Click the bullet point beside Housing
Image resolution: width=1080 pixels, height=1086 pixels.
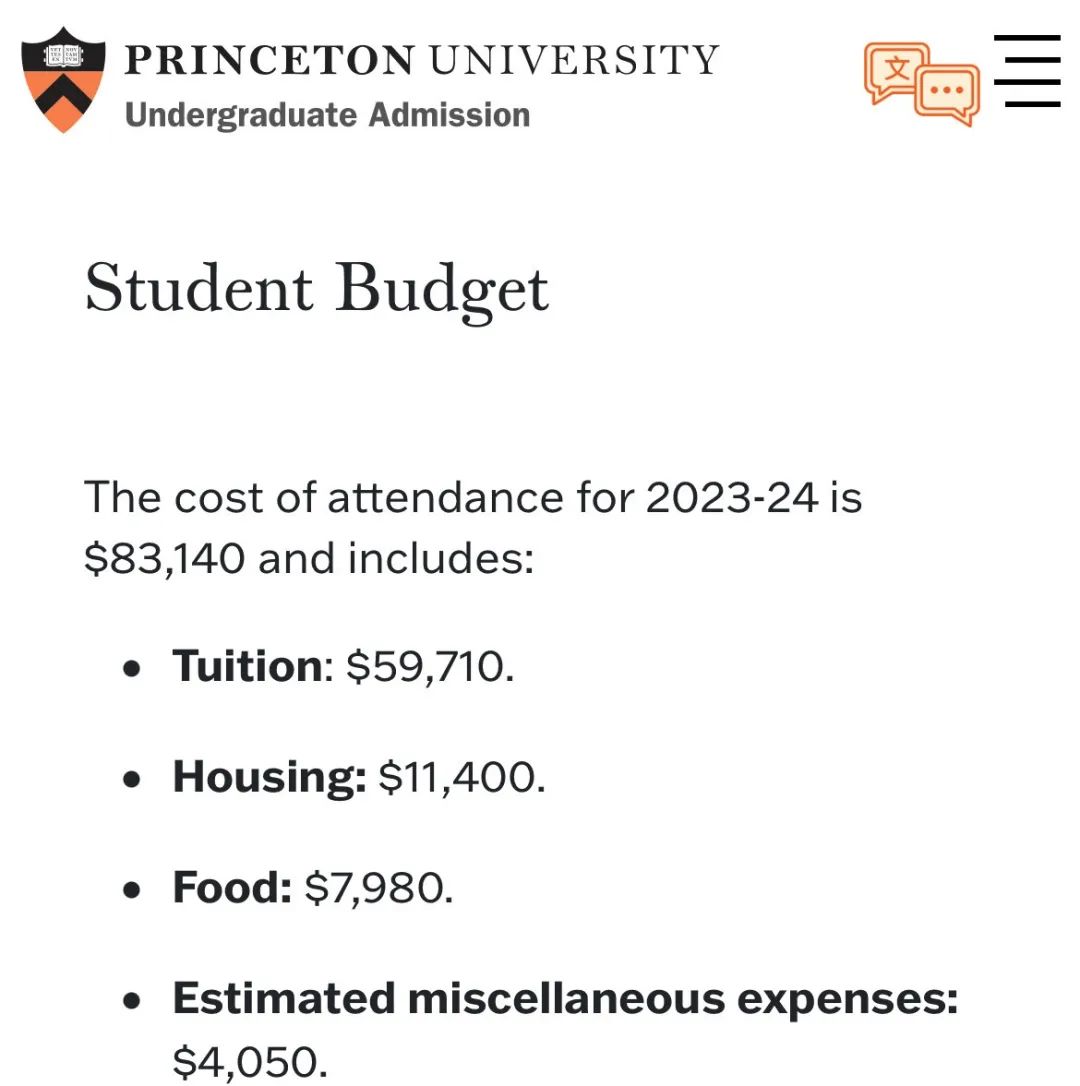[x=132, y=779]
